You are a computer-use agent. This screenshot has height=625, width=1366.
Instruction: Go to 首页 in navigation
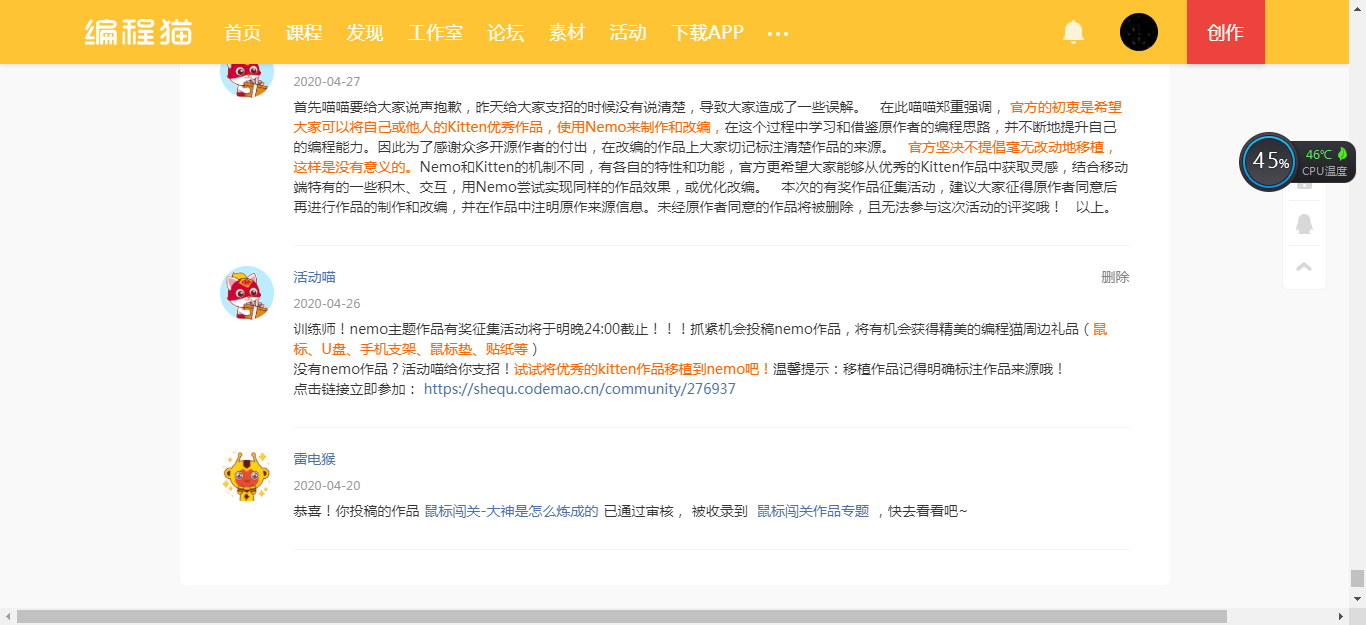[x=243, y=32]
